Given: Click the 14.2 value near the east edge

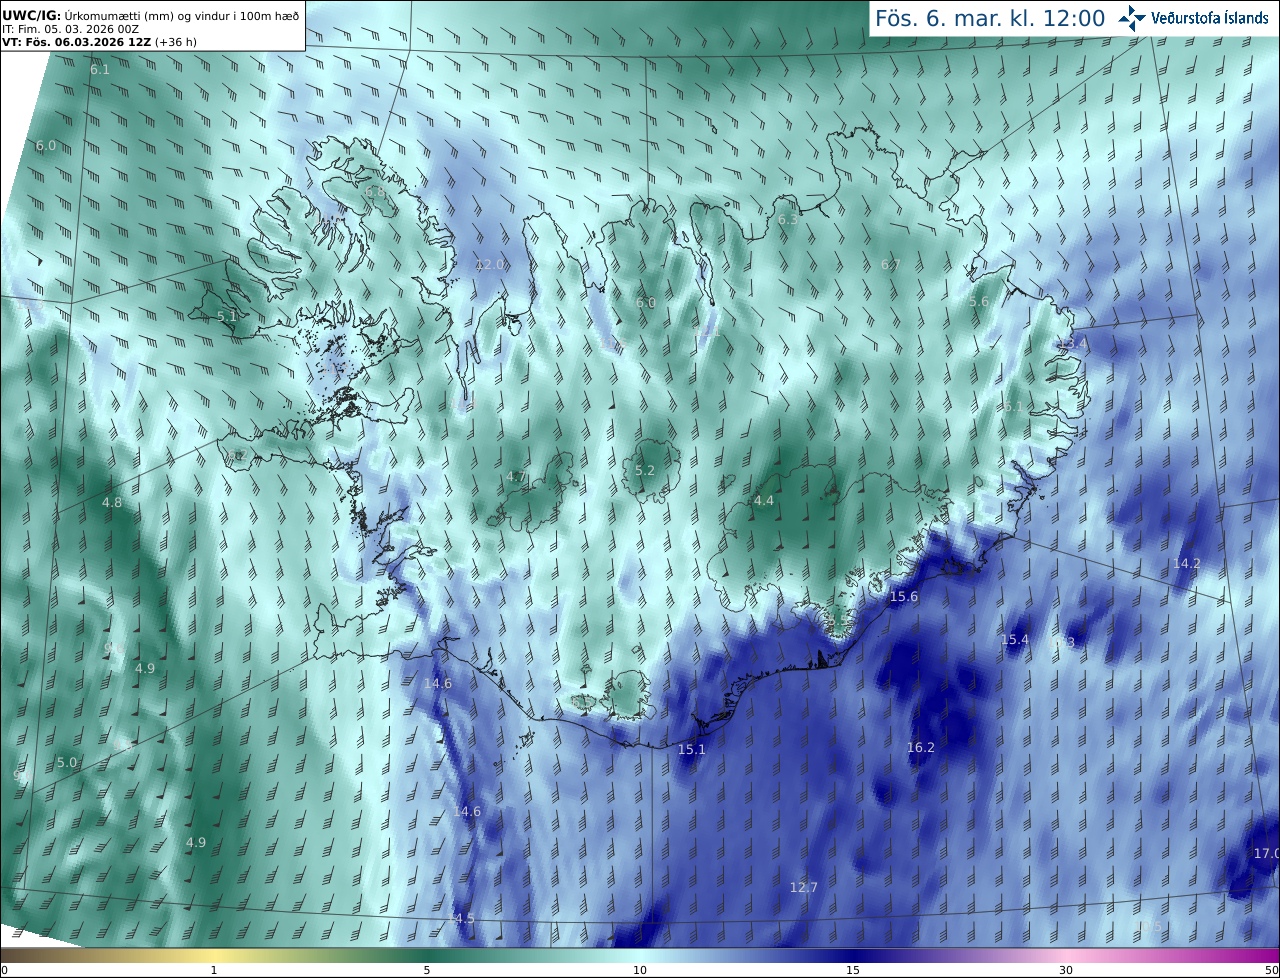Looking at the screenshot, I should click(1187, 563).
